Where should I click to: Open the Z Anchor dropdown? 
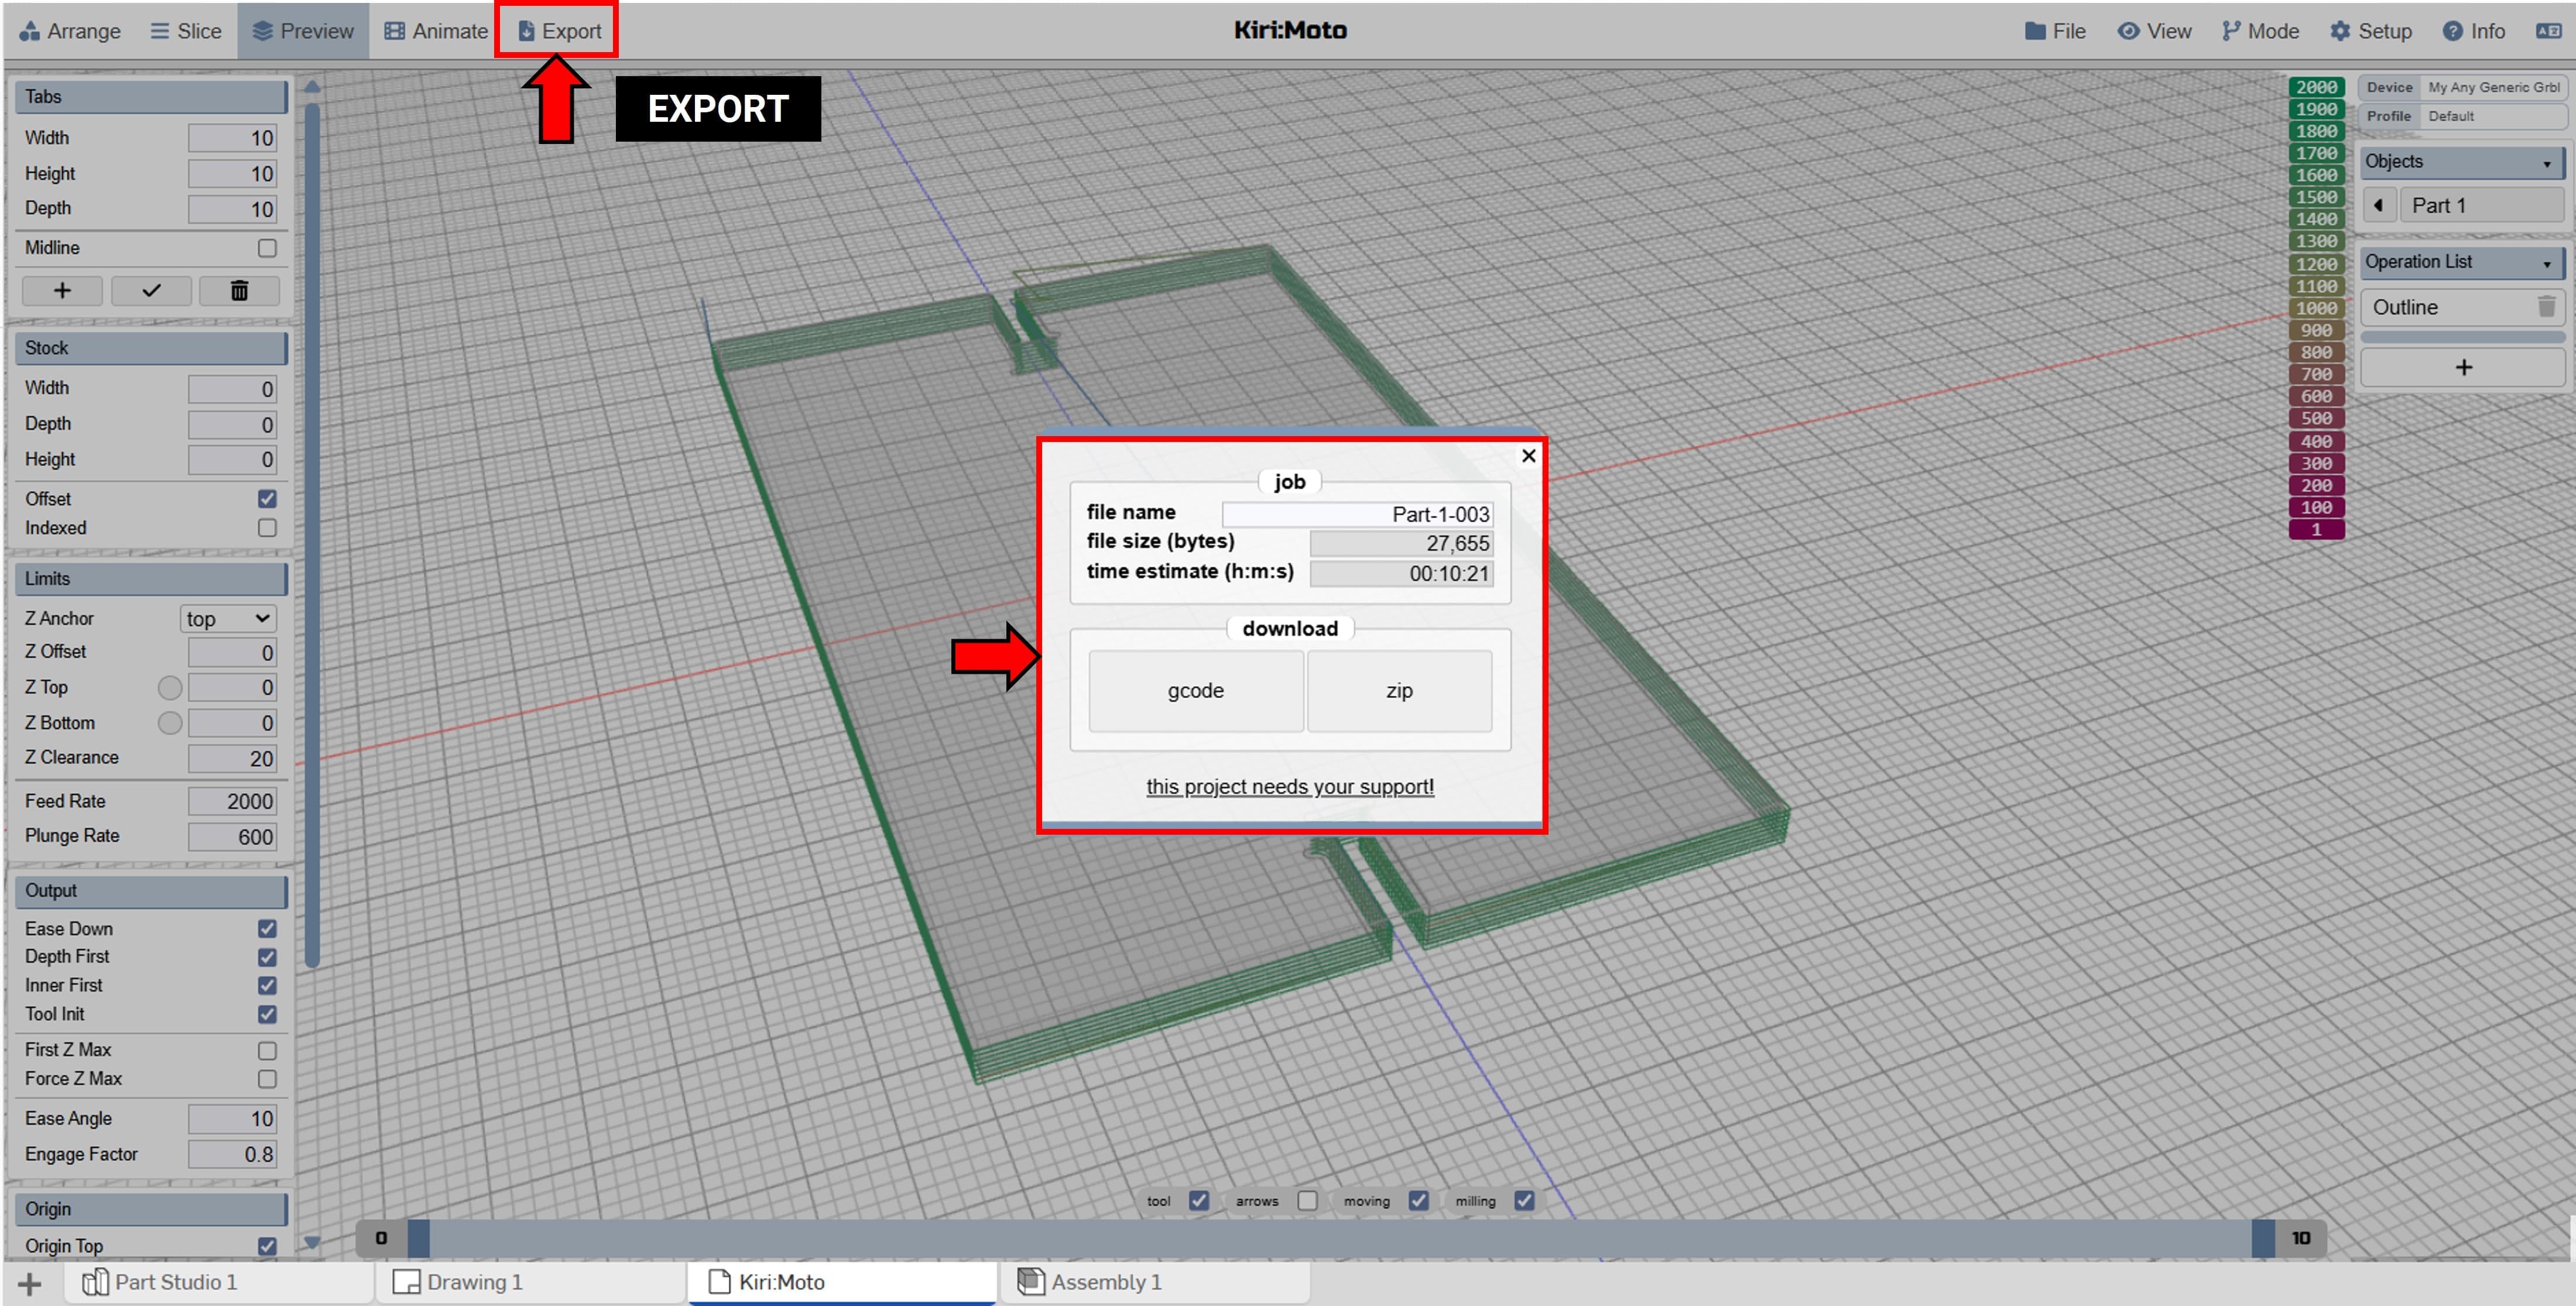tap(228, 618)
